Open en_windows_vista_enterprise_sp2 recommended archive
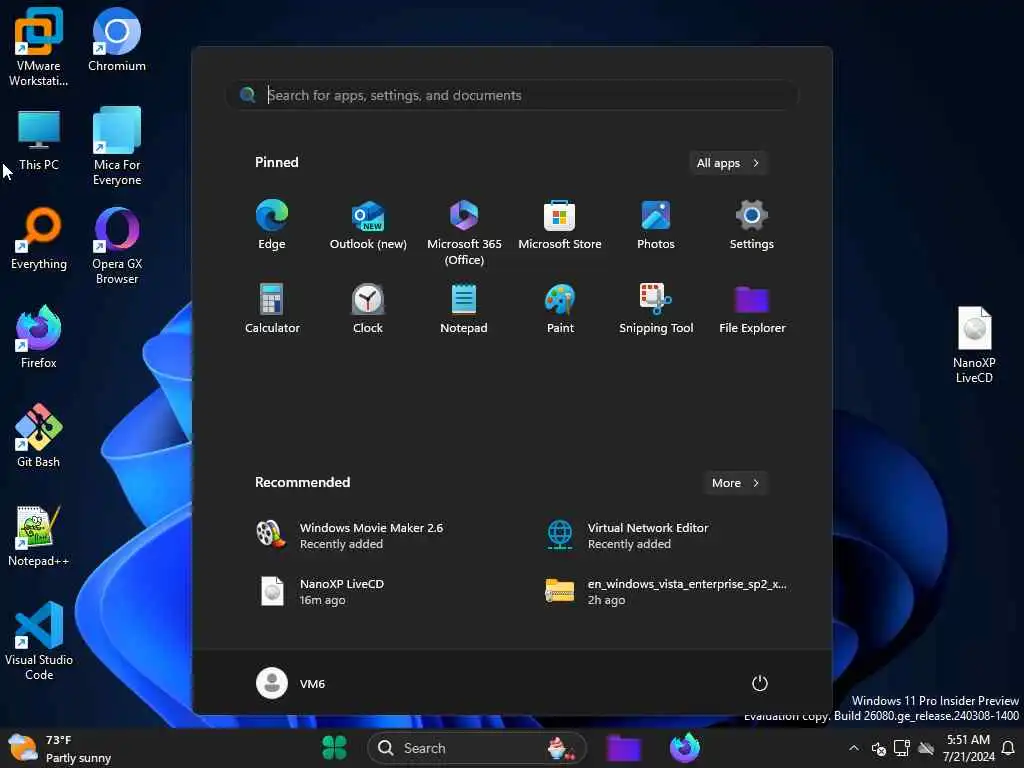Screen dimensions: 1024x768 (x=666, y=591)
